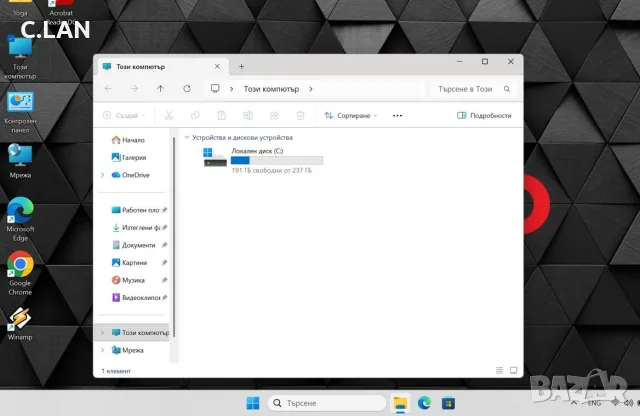Click the navigation pane scrollbar

click(x=174, y=237)
